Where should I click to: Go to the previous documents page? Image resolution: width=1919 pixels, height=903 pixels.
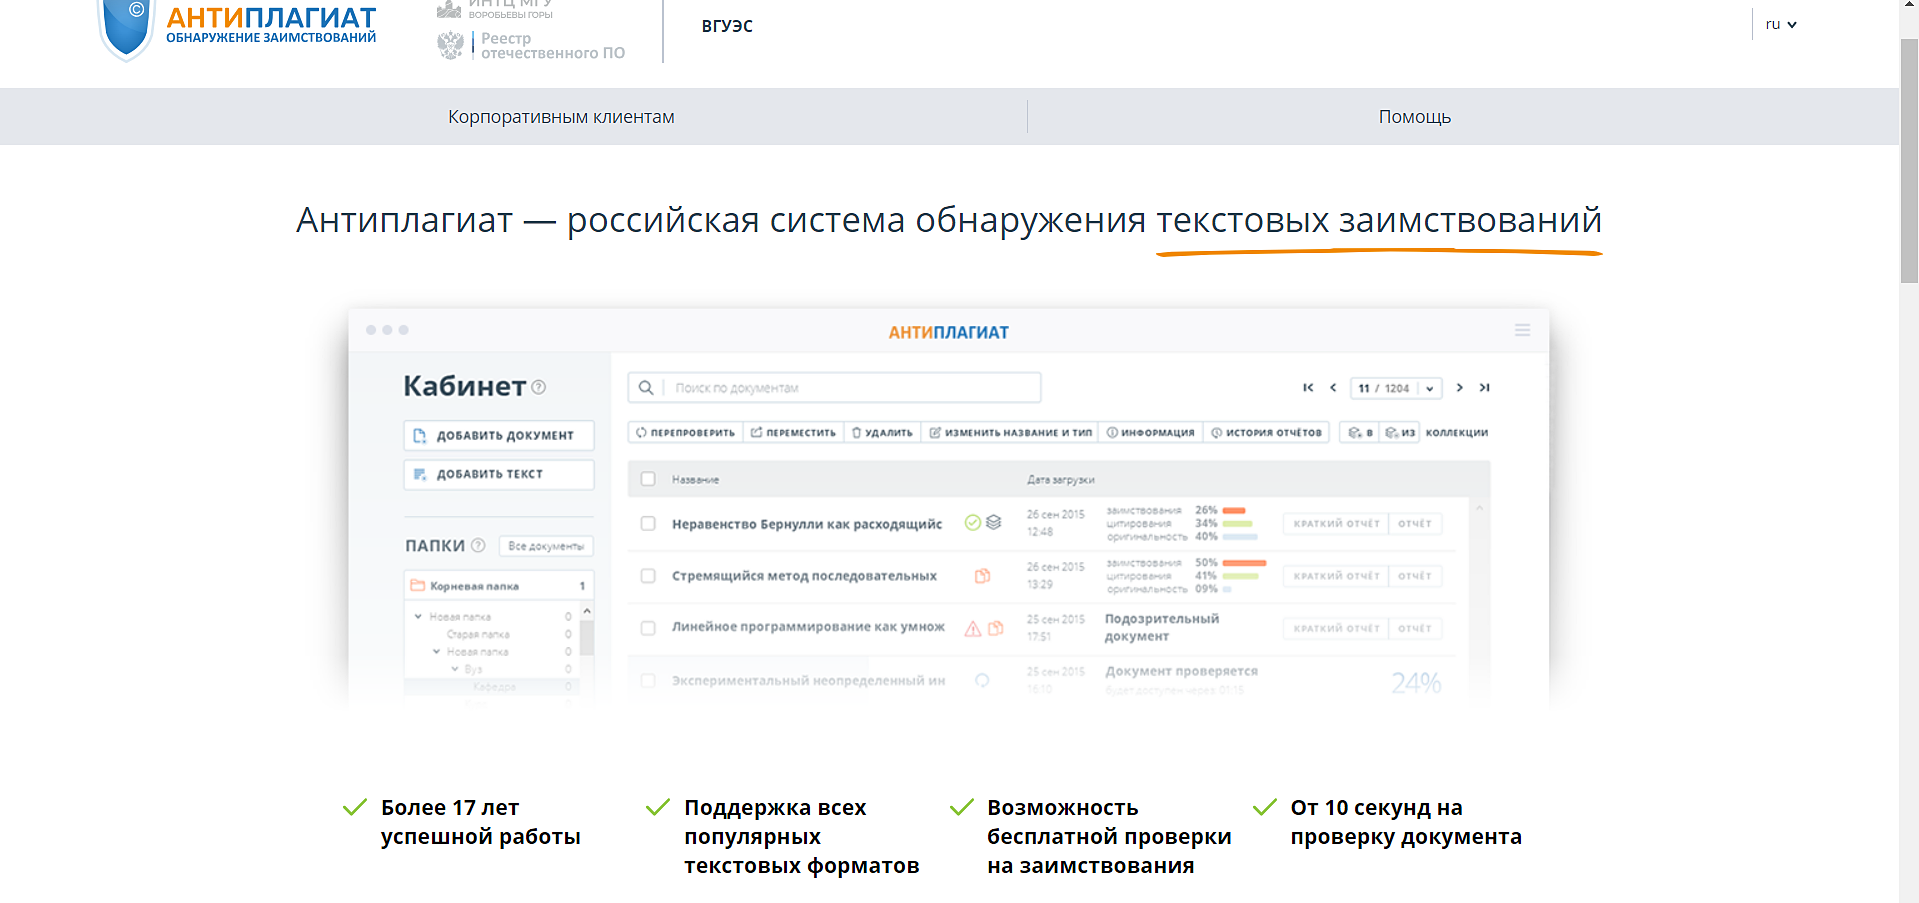tap(1333, 388)
